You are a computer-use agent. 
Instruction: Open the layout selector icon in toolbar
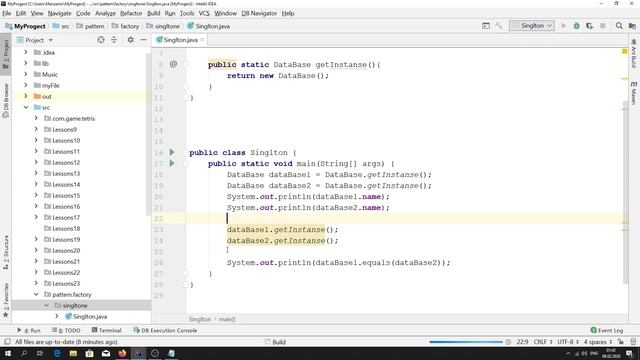pyautogui.click(x=486, y=26)
